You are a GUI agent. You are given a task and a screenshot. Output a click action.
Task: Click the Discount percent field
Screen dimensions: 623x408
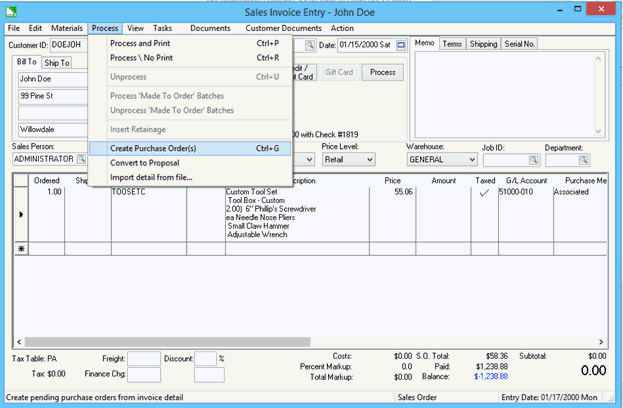click(205, 359)
